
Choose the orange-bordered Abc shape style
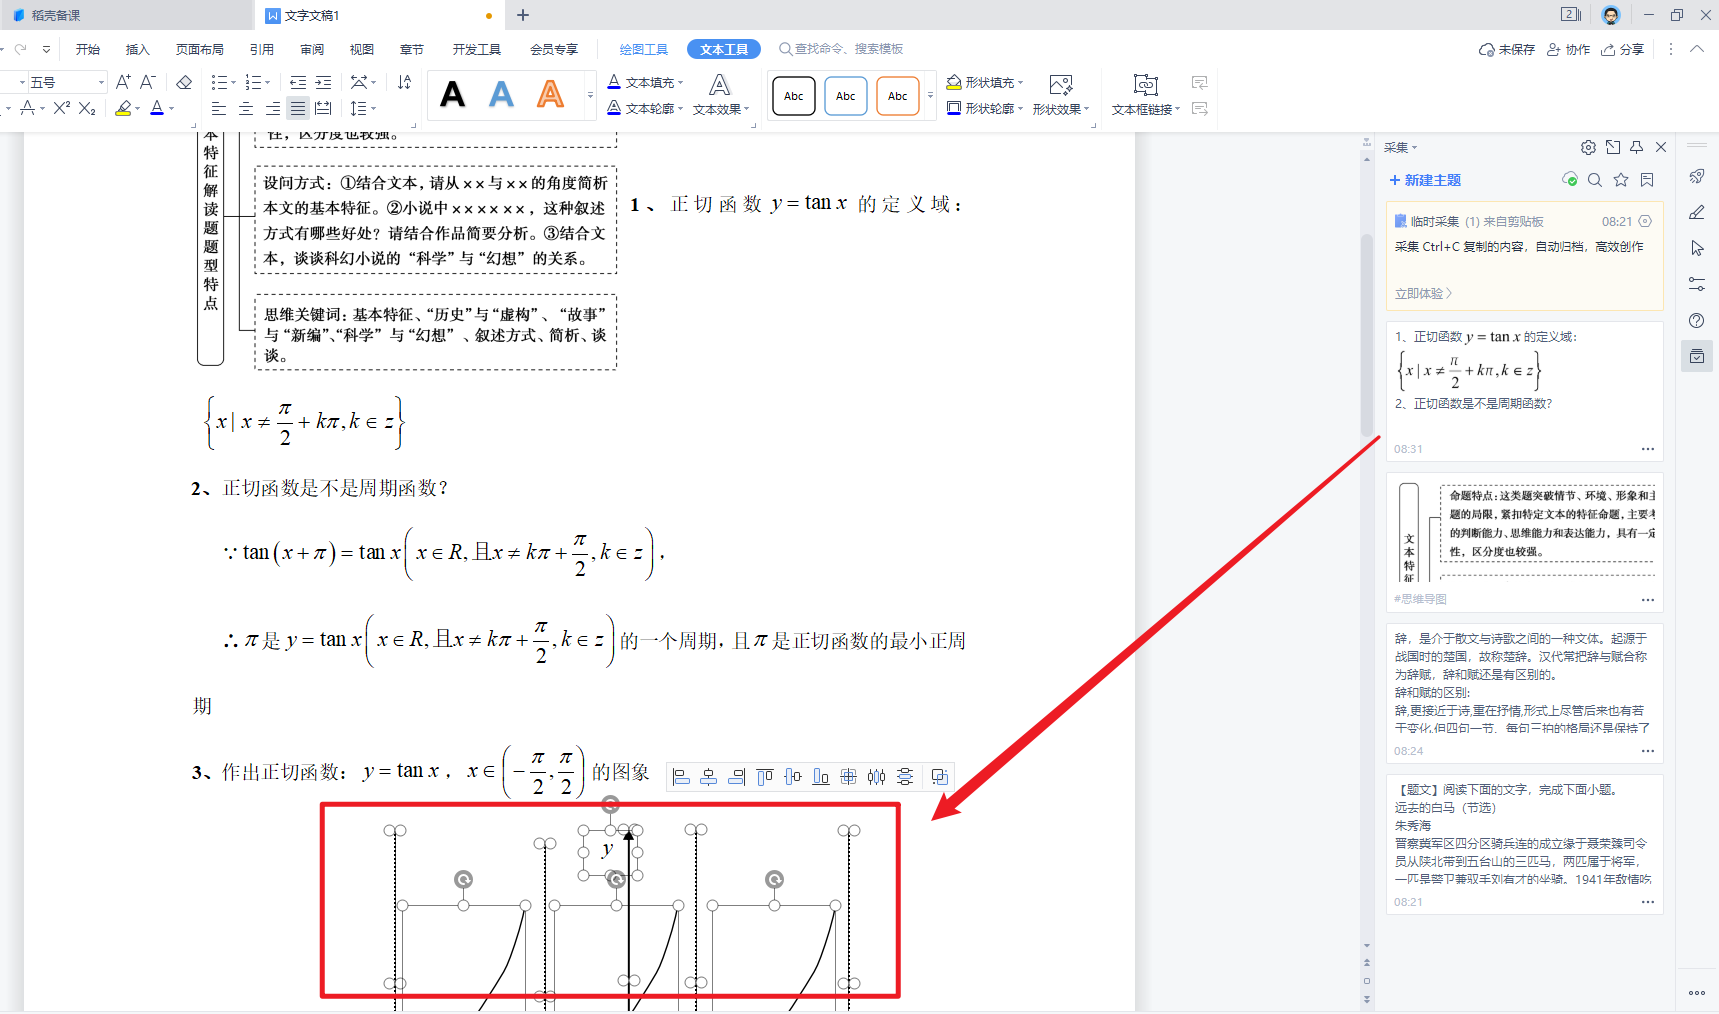898,96
